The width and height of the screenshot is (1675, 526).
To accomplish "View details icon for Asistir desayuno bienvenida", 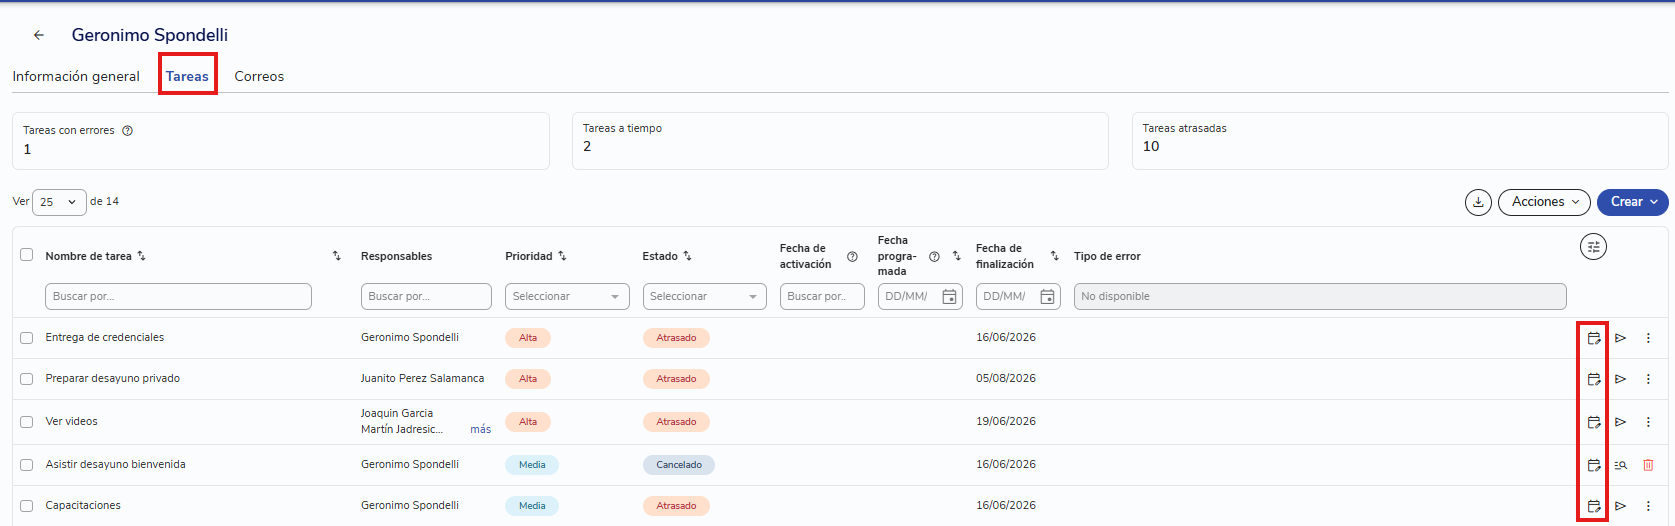I will pyautogui.click(x=1621, y=465).
